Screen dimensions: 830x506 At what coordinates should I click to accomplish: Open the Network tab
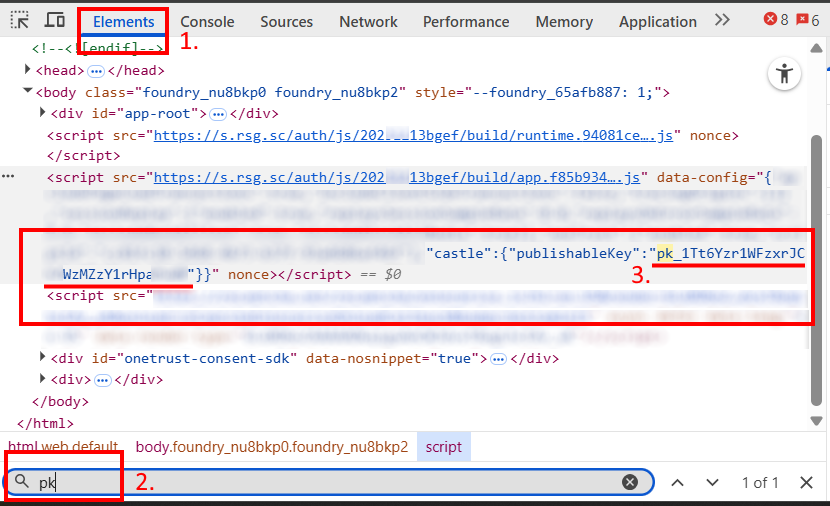(x=368, y=21)
